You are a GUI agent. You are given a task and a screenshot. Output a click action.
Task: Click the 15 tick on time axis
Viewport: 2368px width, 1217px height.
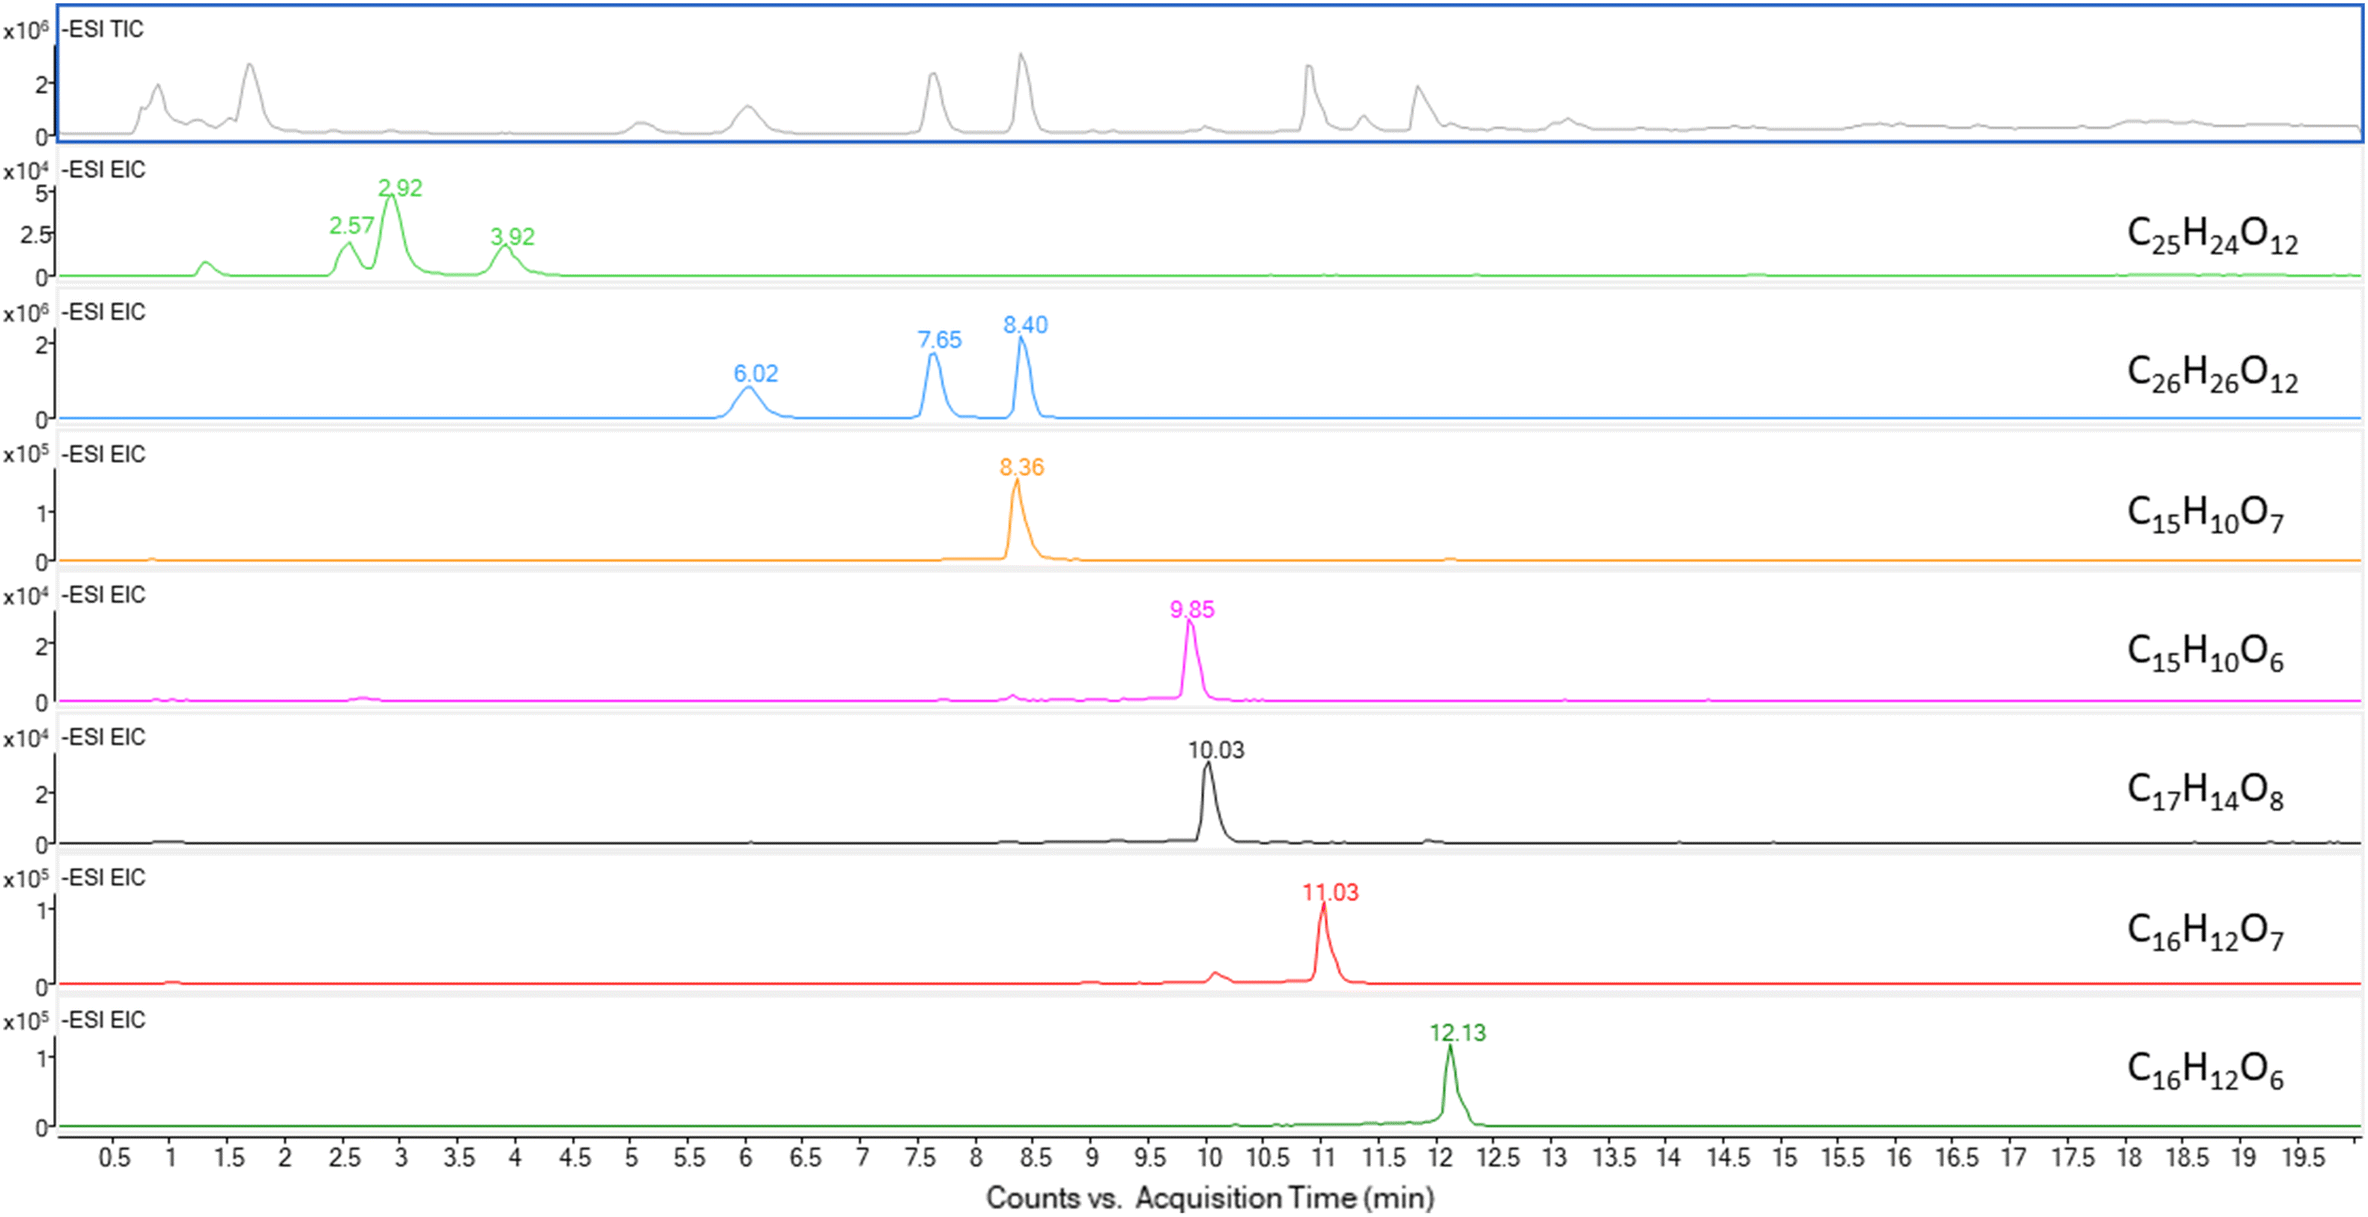(1785, 1158)
